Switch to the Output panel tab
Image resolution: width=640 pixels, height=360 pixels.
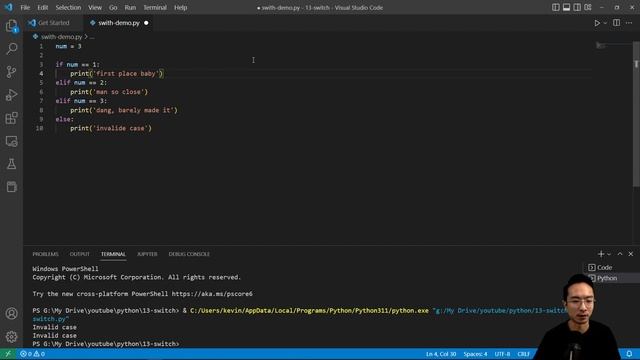point(79,254)
